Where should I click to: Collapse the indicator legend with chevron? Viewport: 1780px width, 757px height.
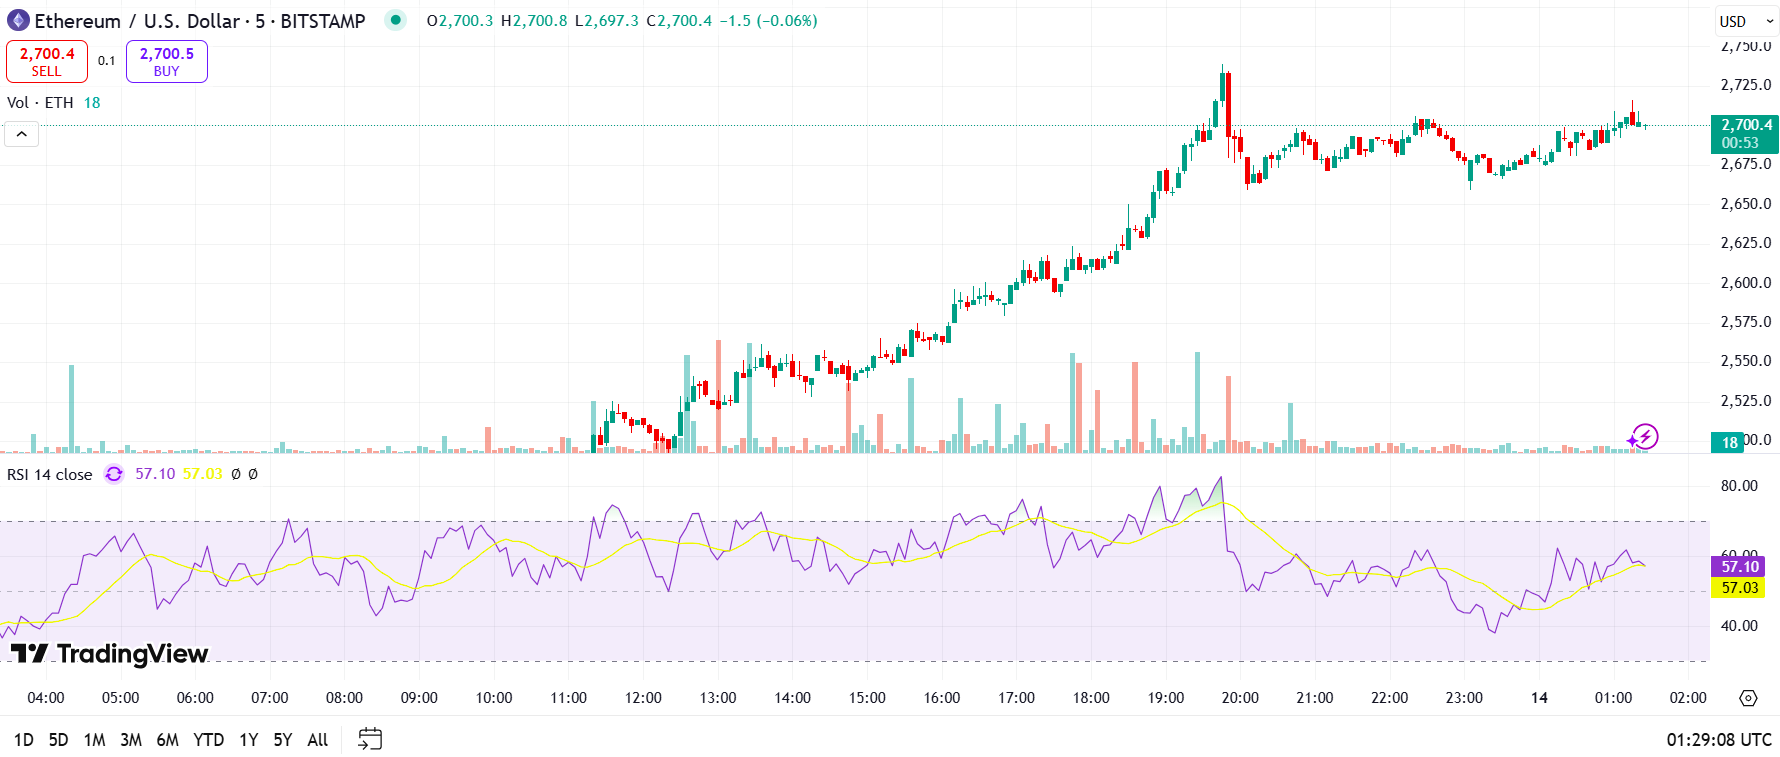coord(21,134)
